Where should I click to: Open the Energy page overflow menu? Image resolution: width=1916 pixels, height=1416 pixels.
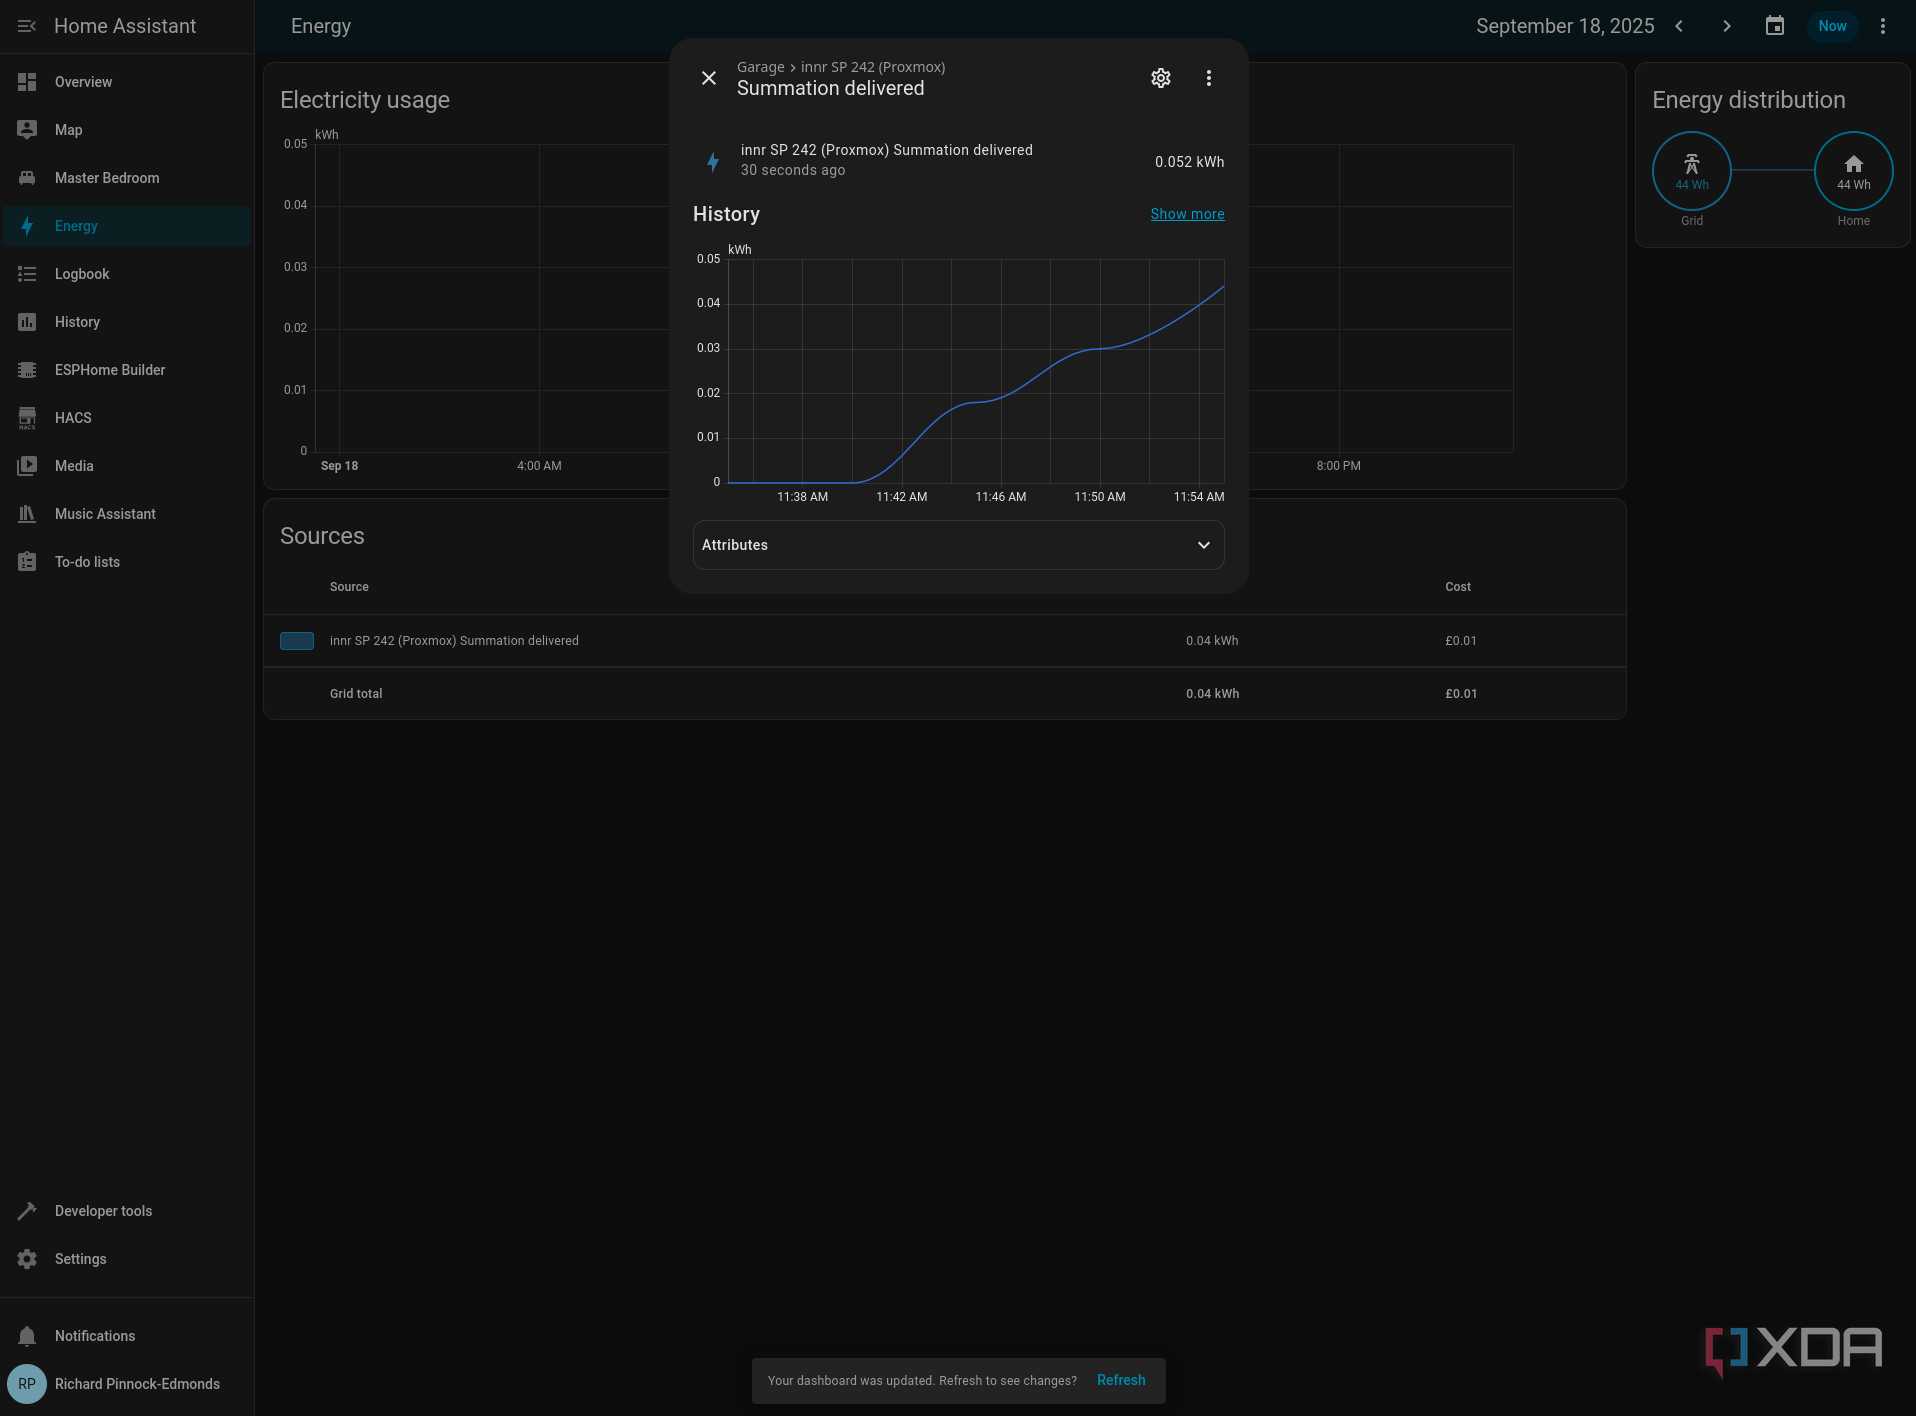pyautogui.click(x=1883, y=26)
